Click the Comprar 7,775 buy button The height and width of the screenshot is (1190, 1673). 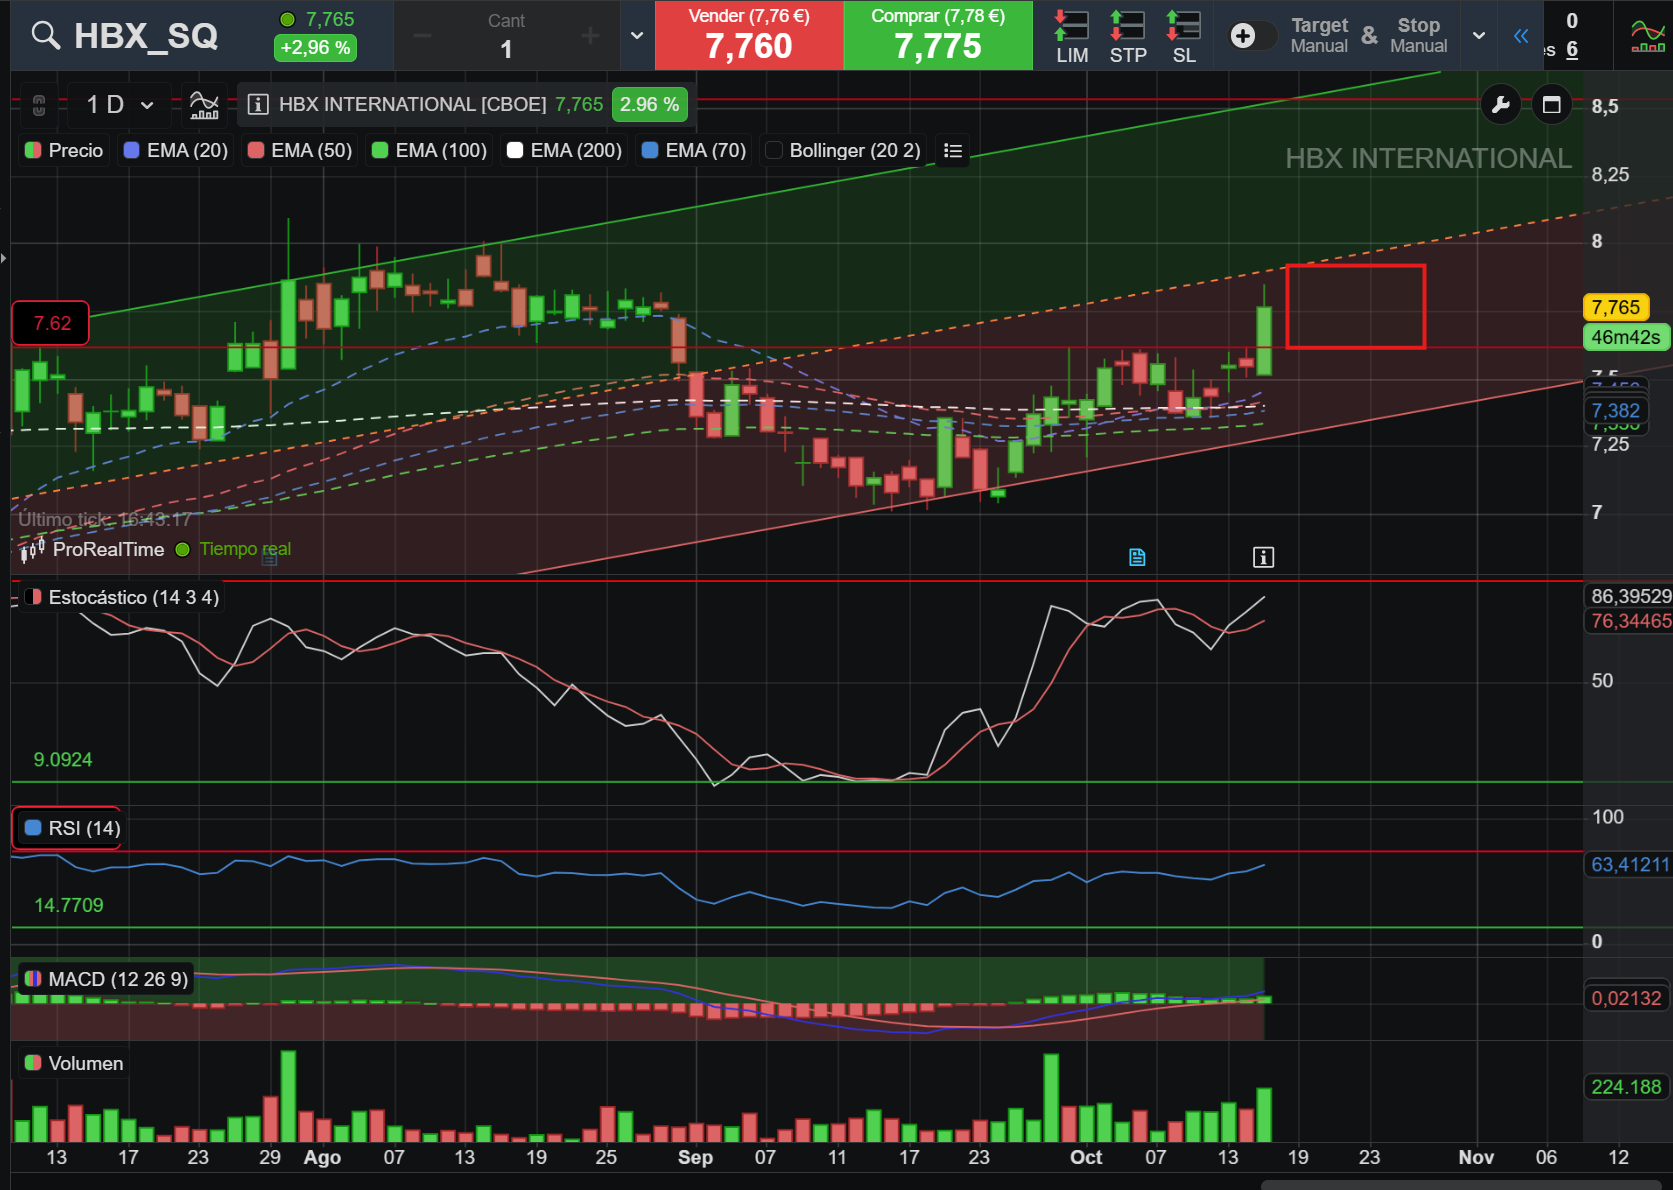click(938, 35)
